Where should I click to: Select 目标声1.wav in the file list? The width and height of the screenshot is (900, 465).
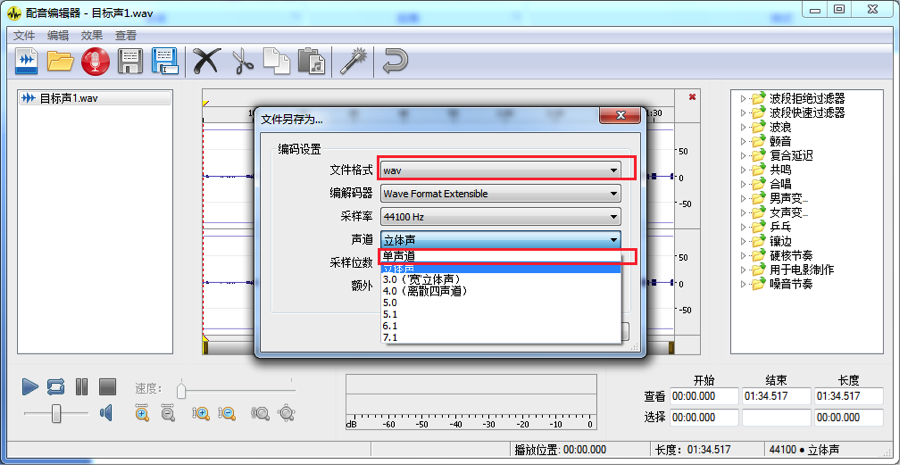[x=95, y=98]
